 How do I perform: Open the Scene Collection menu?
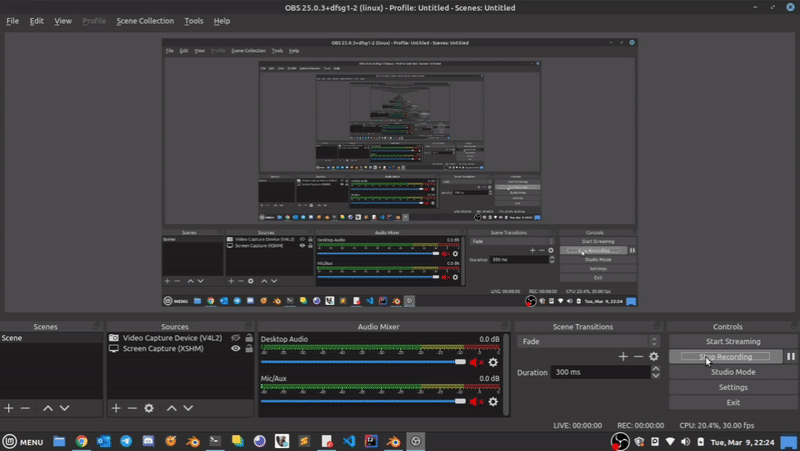click(x=145, y=21)
